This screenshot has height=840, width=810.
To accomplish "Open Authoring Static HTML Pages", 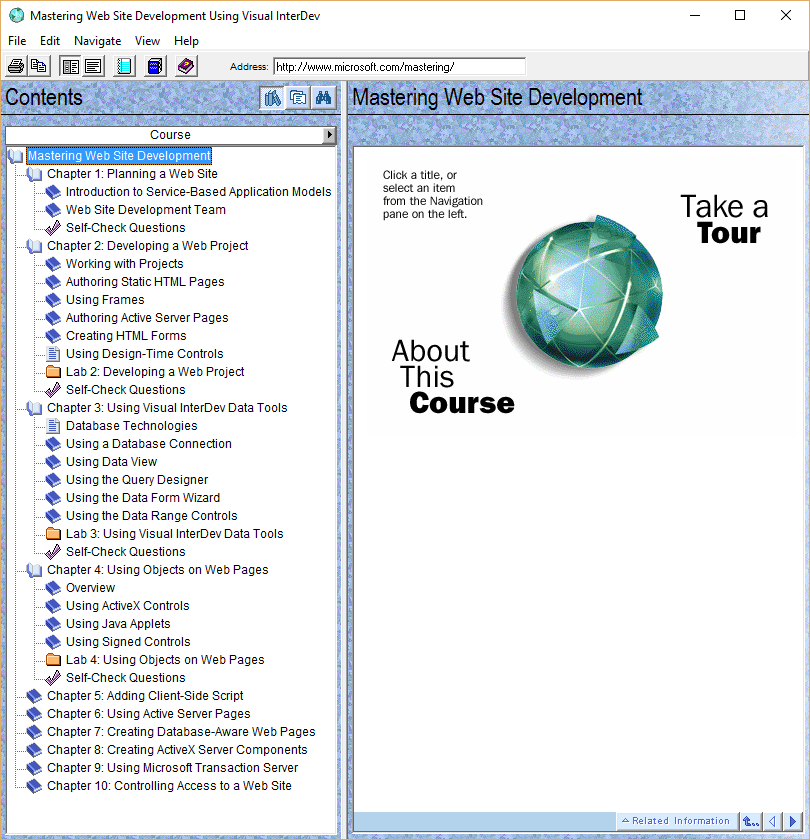I will [145, 282].
